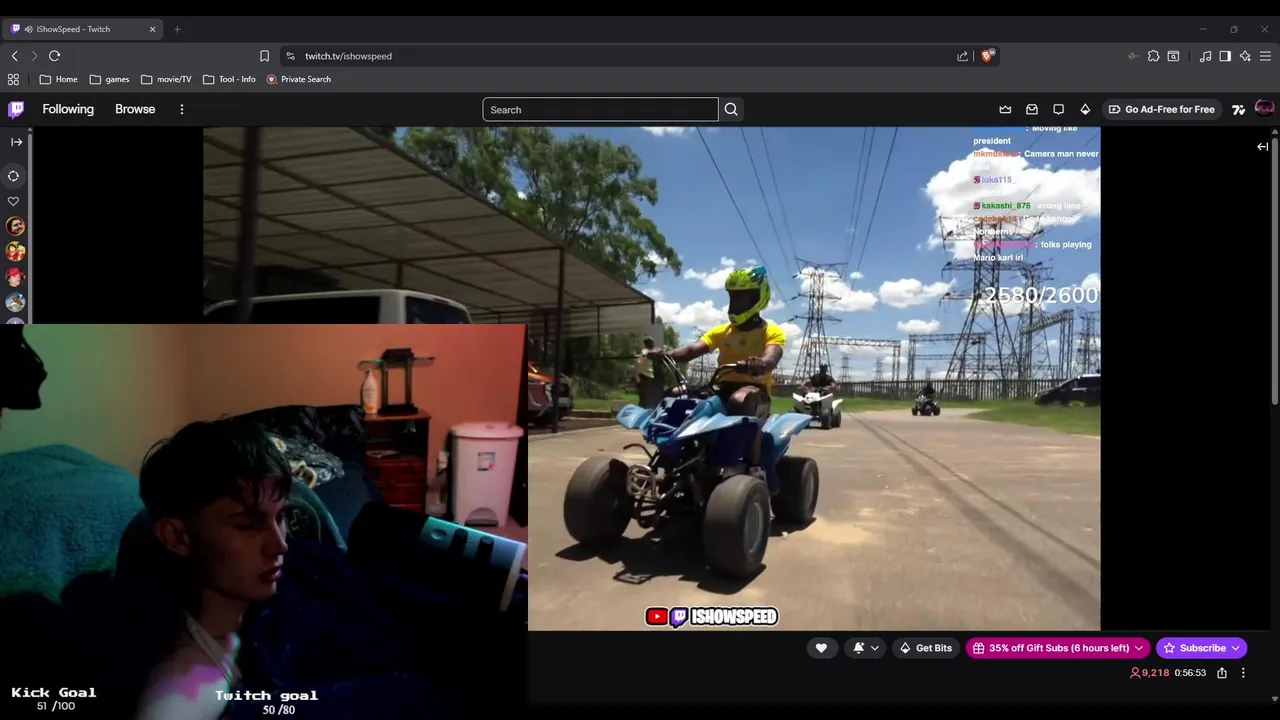
Task: Open Private Search bookmark
Action: [x=298, y=79]
